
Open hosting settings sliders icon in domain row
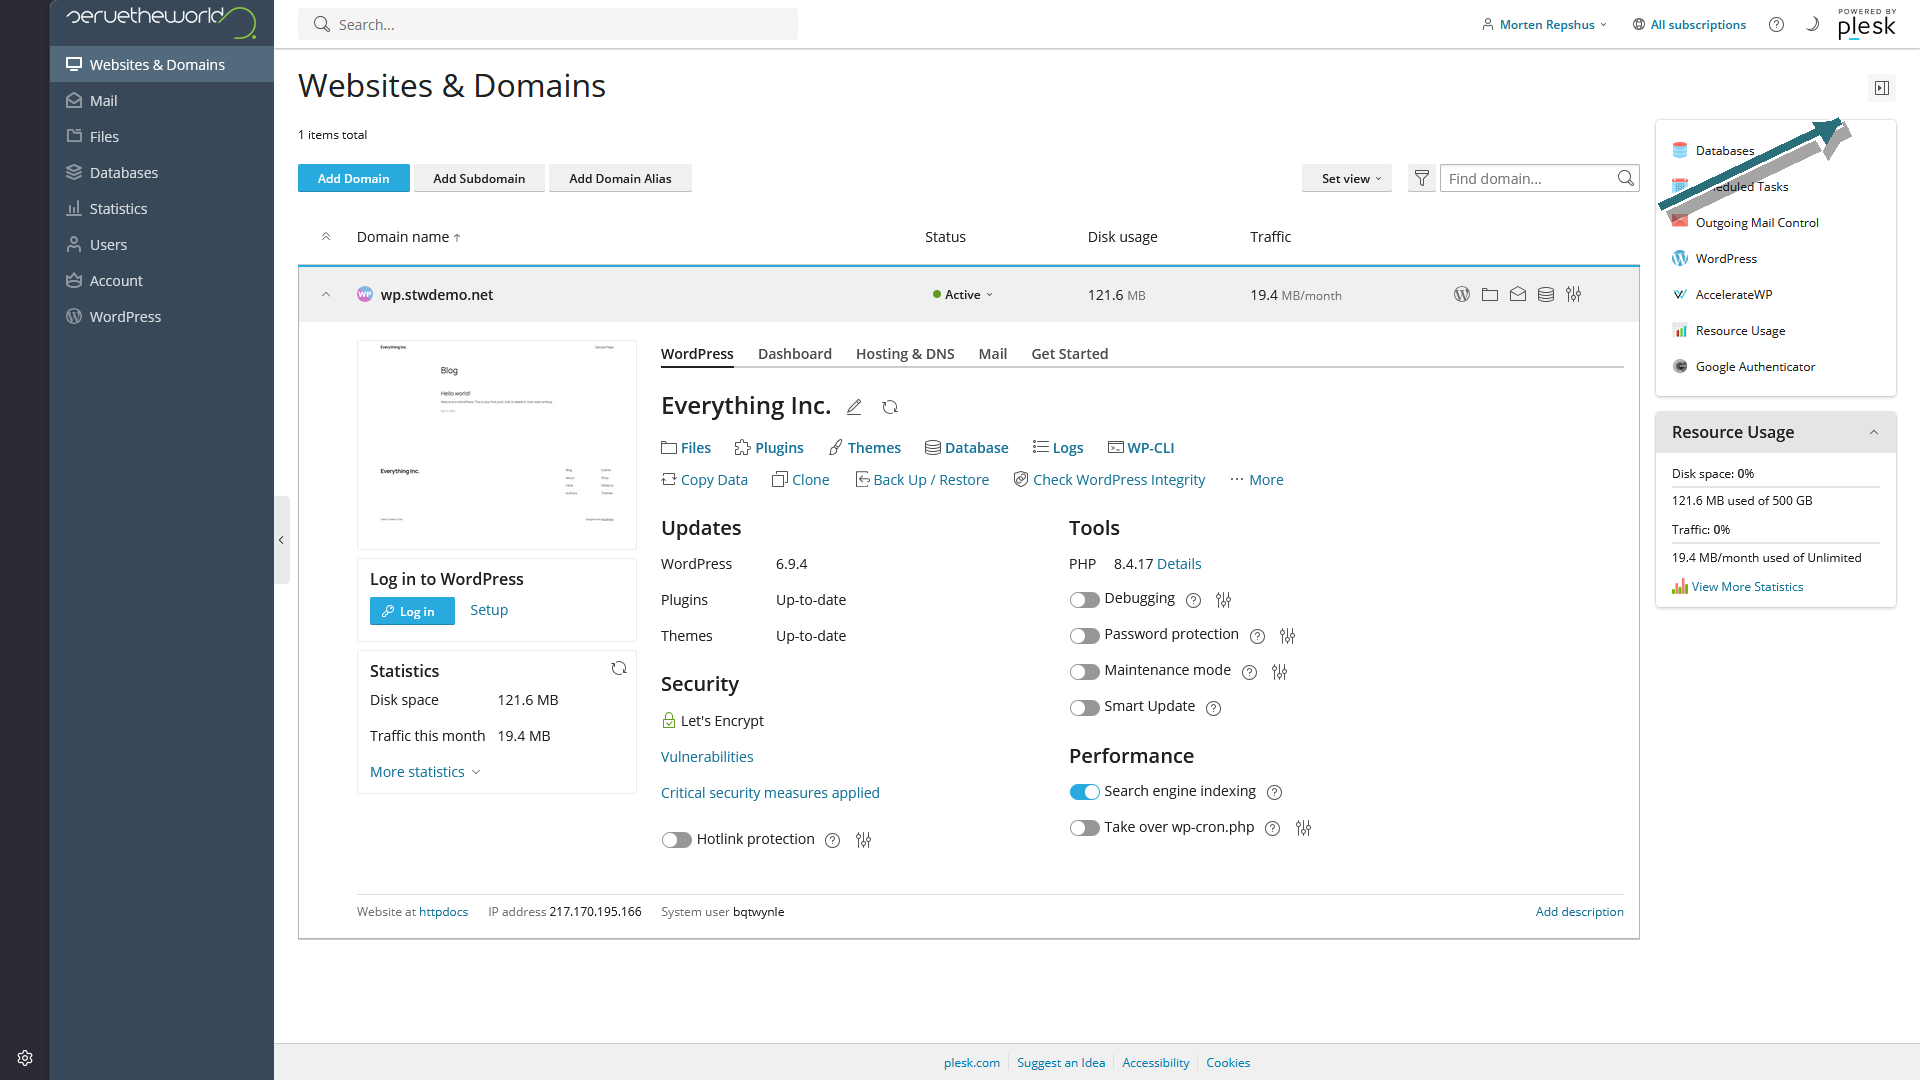pos(1574,294)
